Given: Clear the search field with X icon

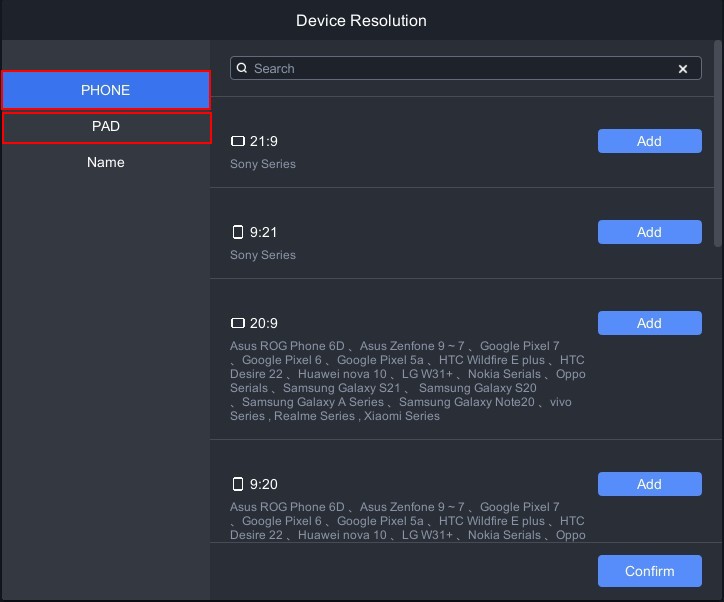Looking at the screenshot, I should (x=683, y=69).
